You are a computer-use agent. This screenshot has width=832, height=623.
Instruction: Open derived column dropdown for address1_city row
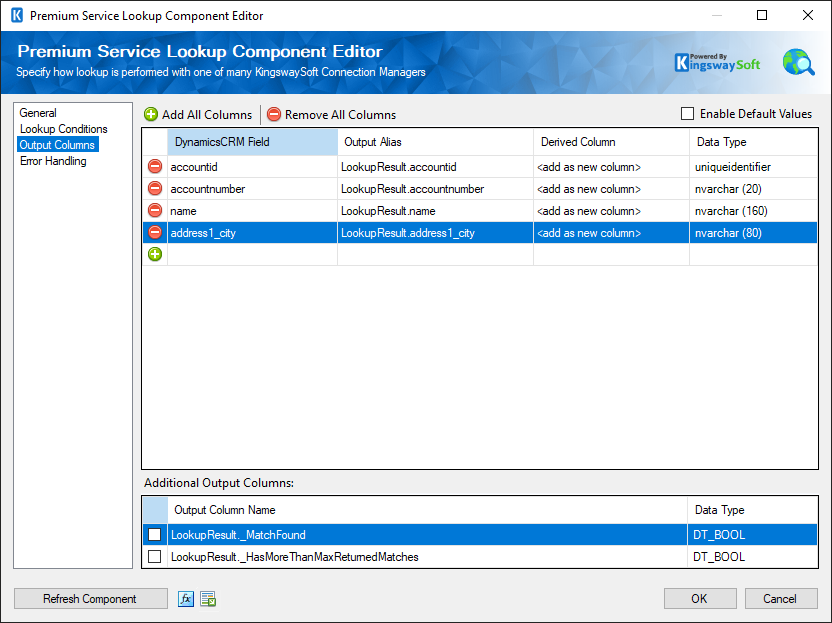click(x=611, y=233)
